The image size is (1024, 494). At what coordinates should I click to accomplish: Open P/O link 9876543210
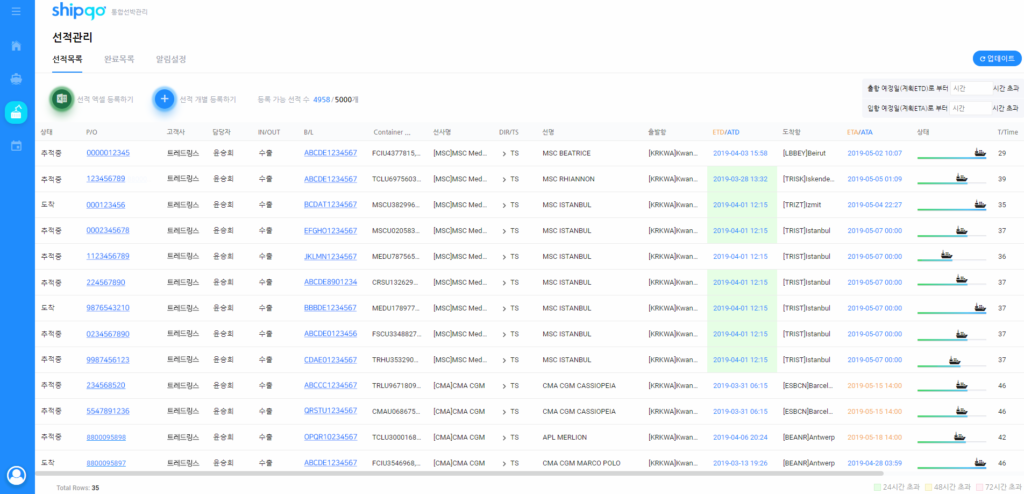click(x=108, y=308)
